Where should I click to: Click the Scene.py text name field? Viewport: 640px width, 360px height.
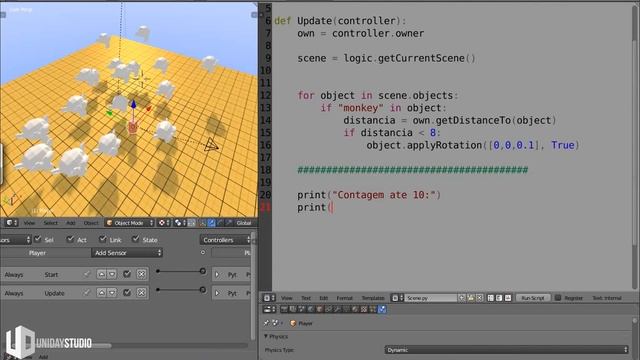431,298
